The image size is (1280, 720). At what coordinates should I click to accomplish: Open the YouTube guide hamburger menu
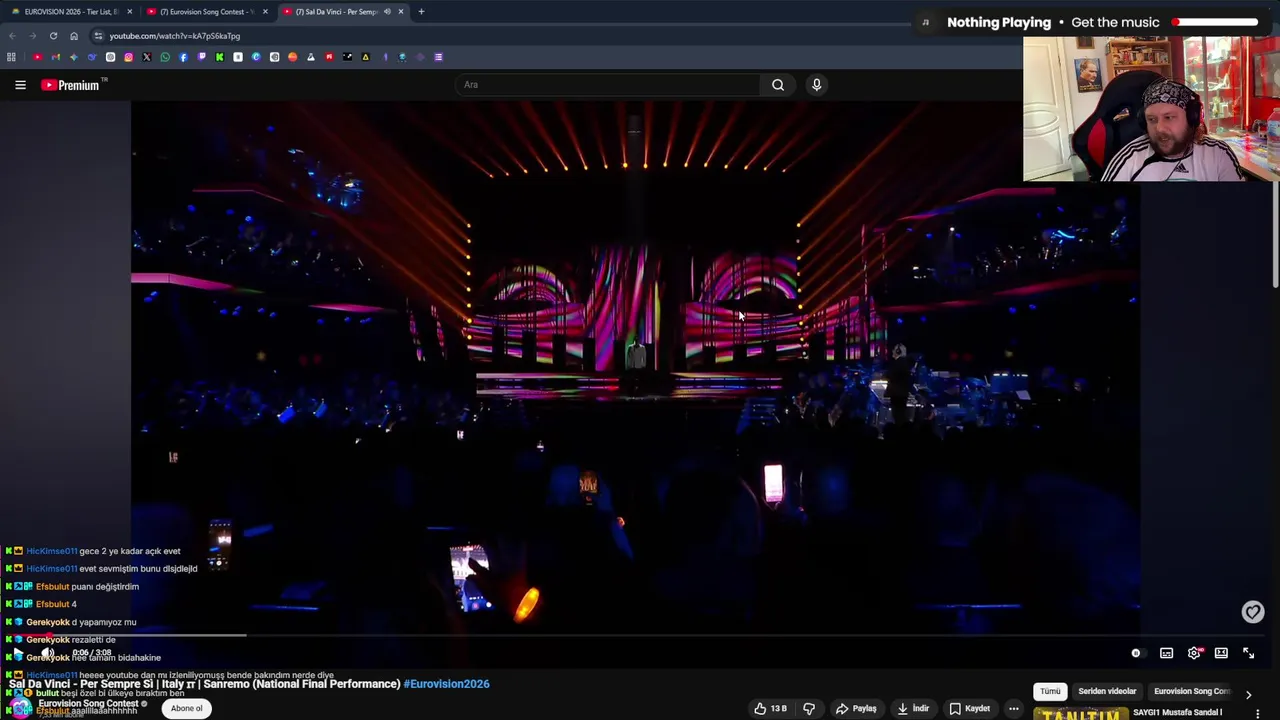[x=20, y=85]
